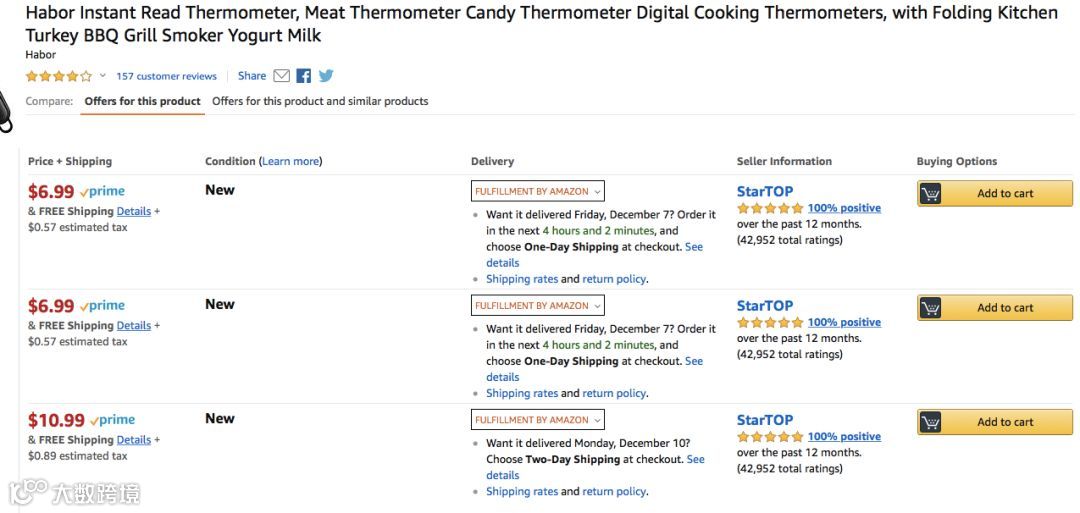The height and width of the screenshot is (513, 1080).
Task: Share the product on Twitter
Action: pos(326,76)
